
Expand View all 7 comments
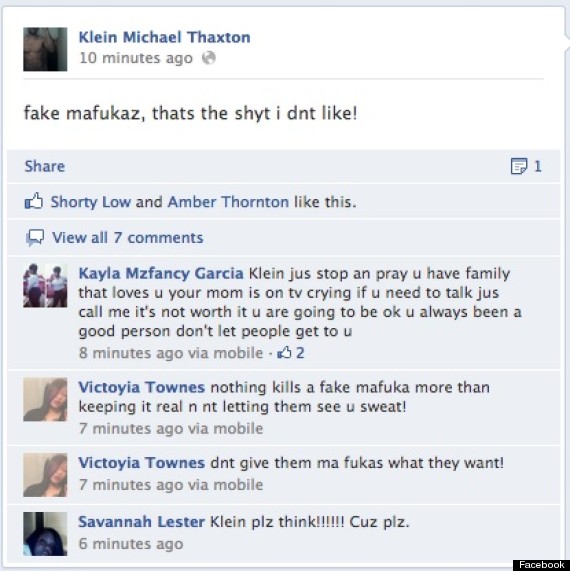[x=127, y=238]
